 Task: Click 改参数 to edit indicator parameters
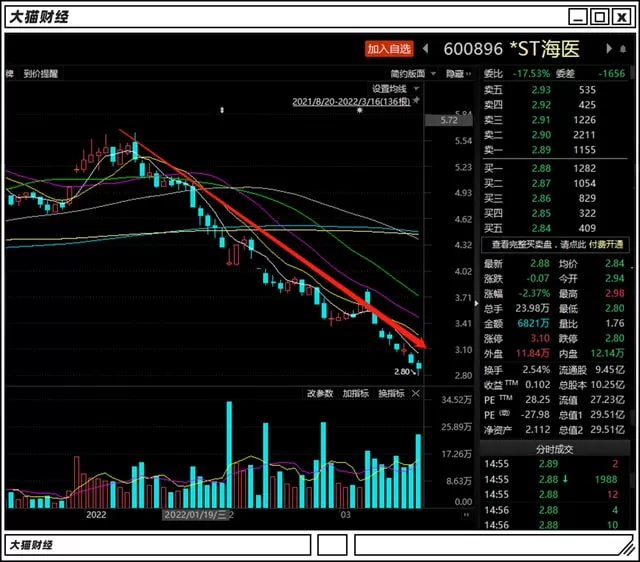tap(320, 393)
